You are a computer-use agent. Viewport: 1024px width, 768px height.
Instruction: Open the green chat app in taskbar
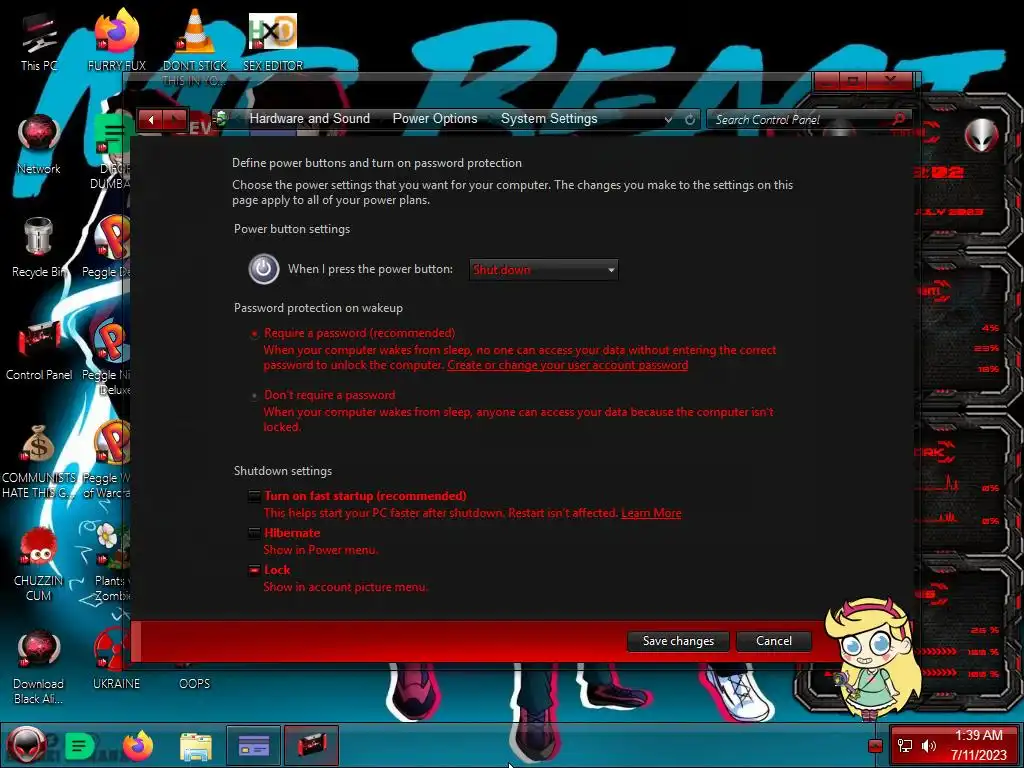[80, 745]
